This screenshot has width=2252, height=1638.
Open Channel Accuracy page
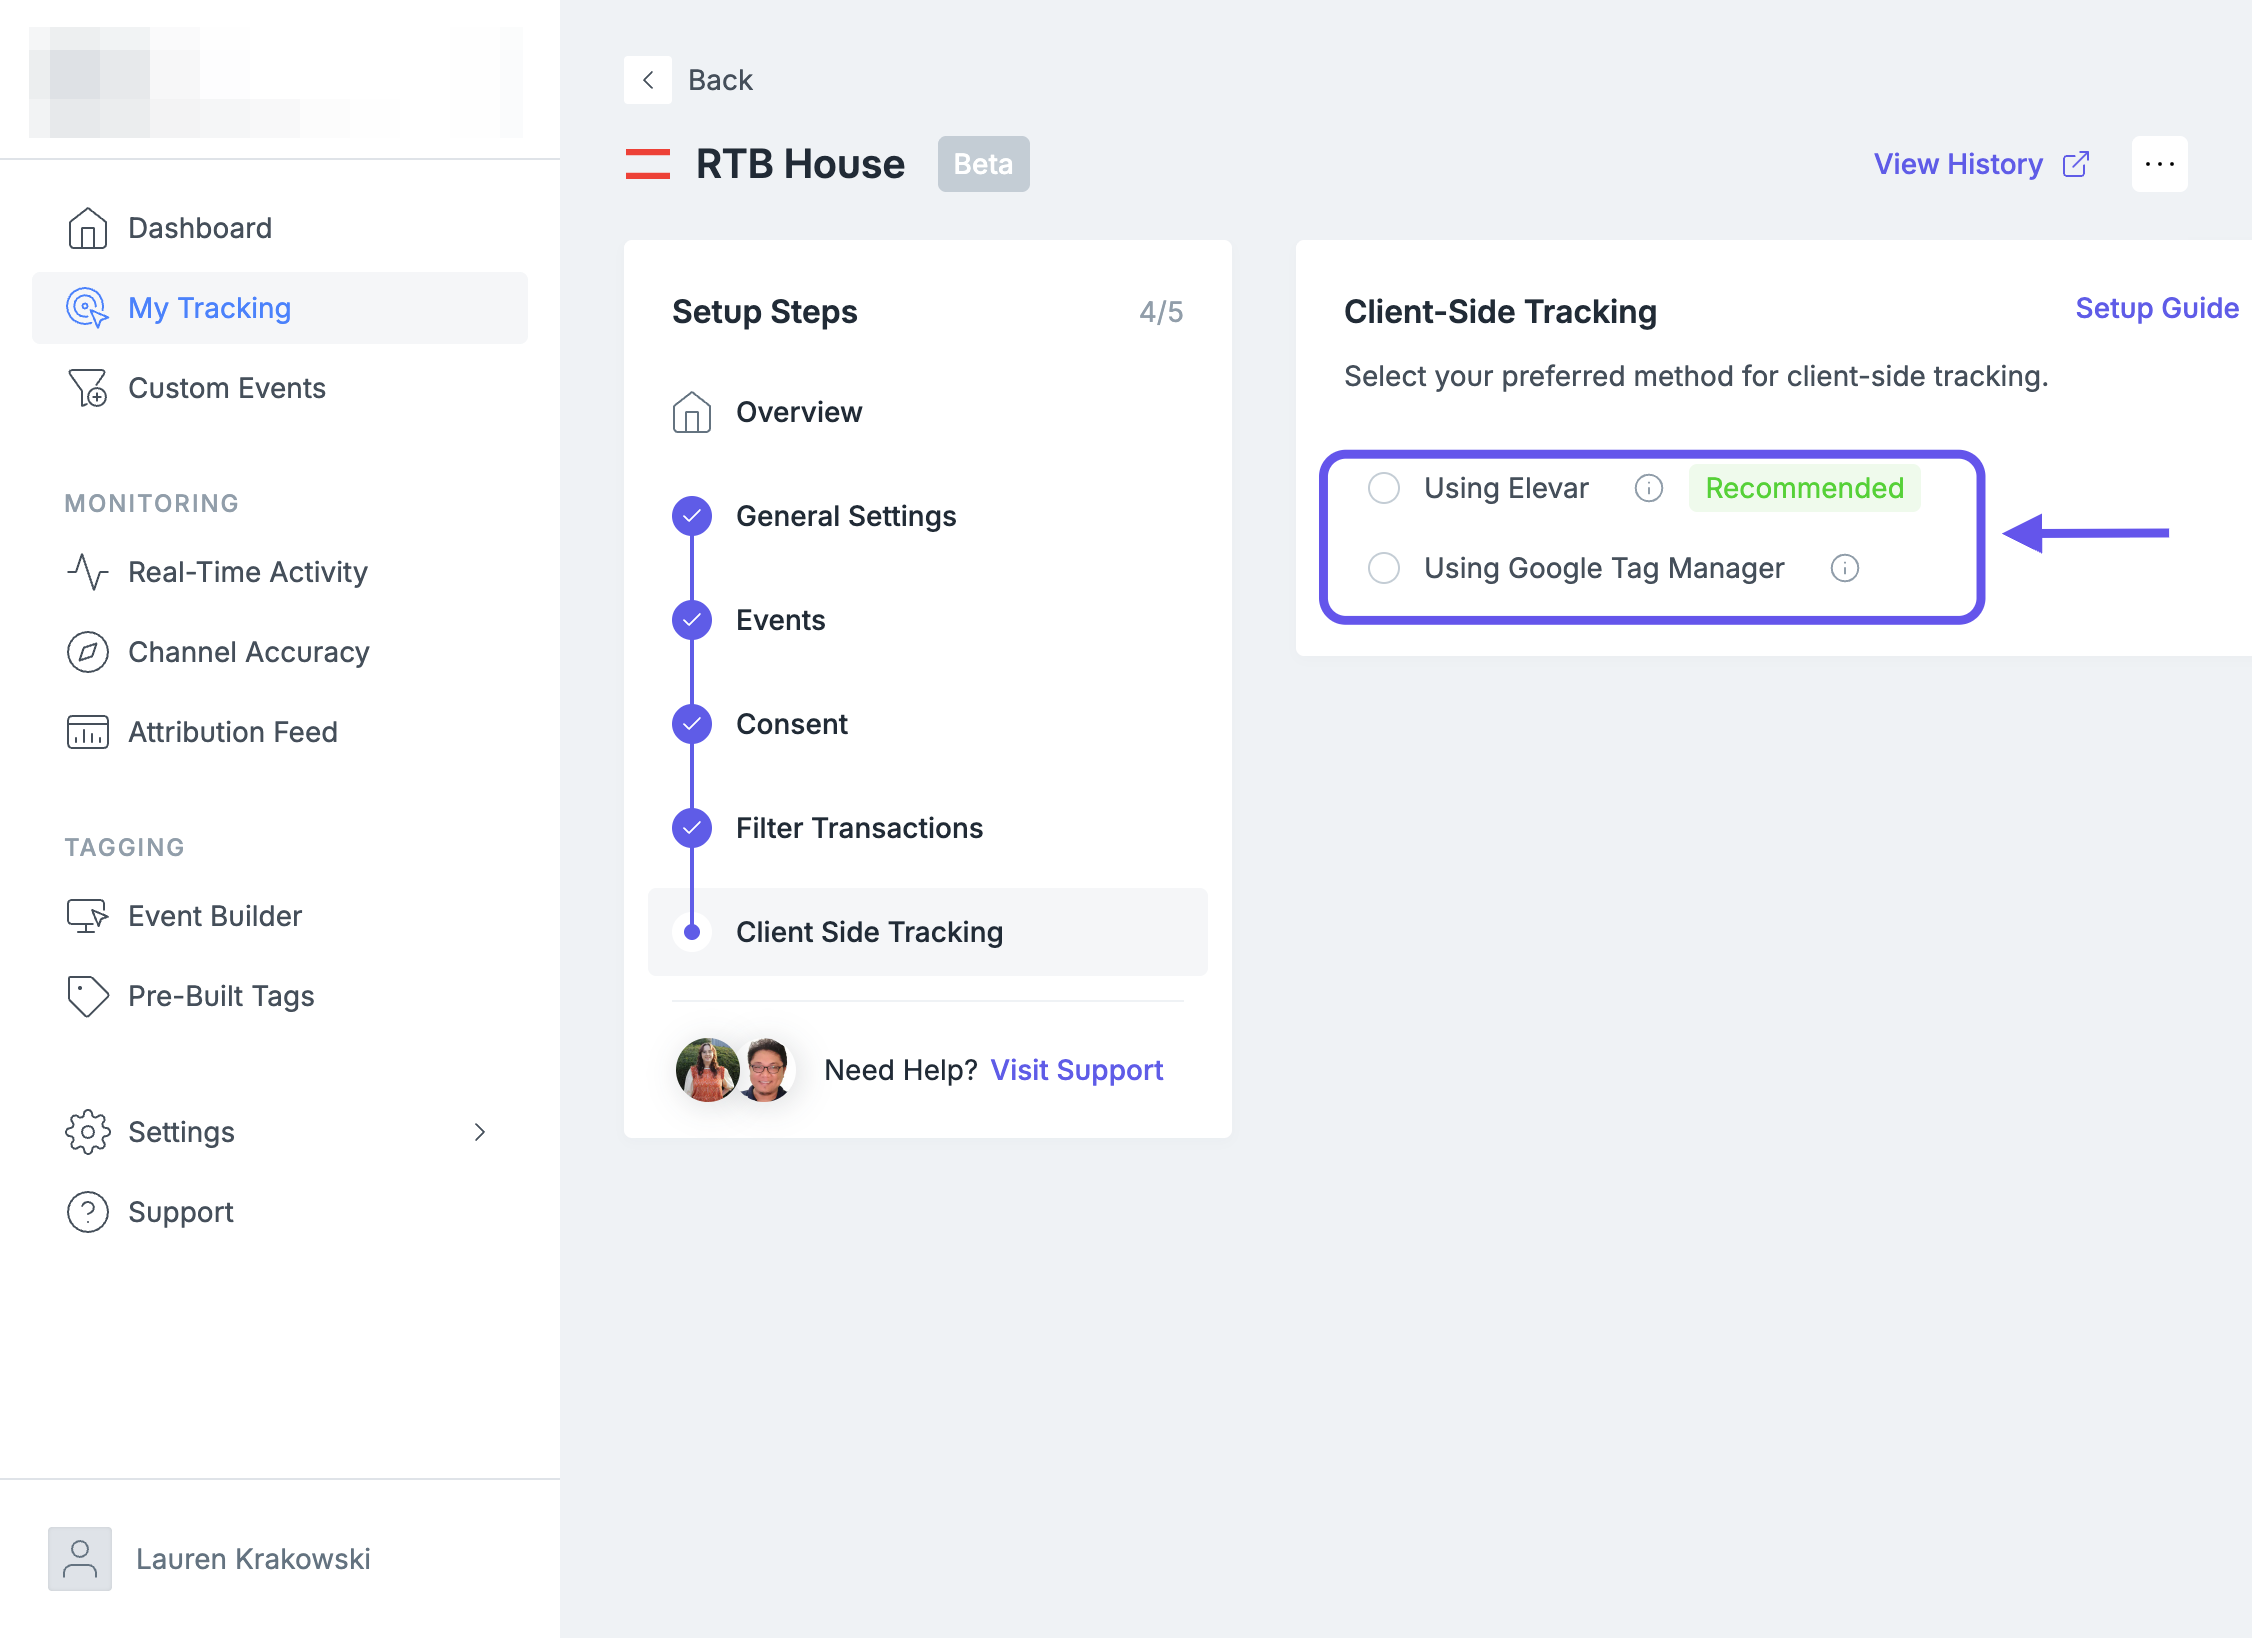click(x=280, y=652)
